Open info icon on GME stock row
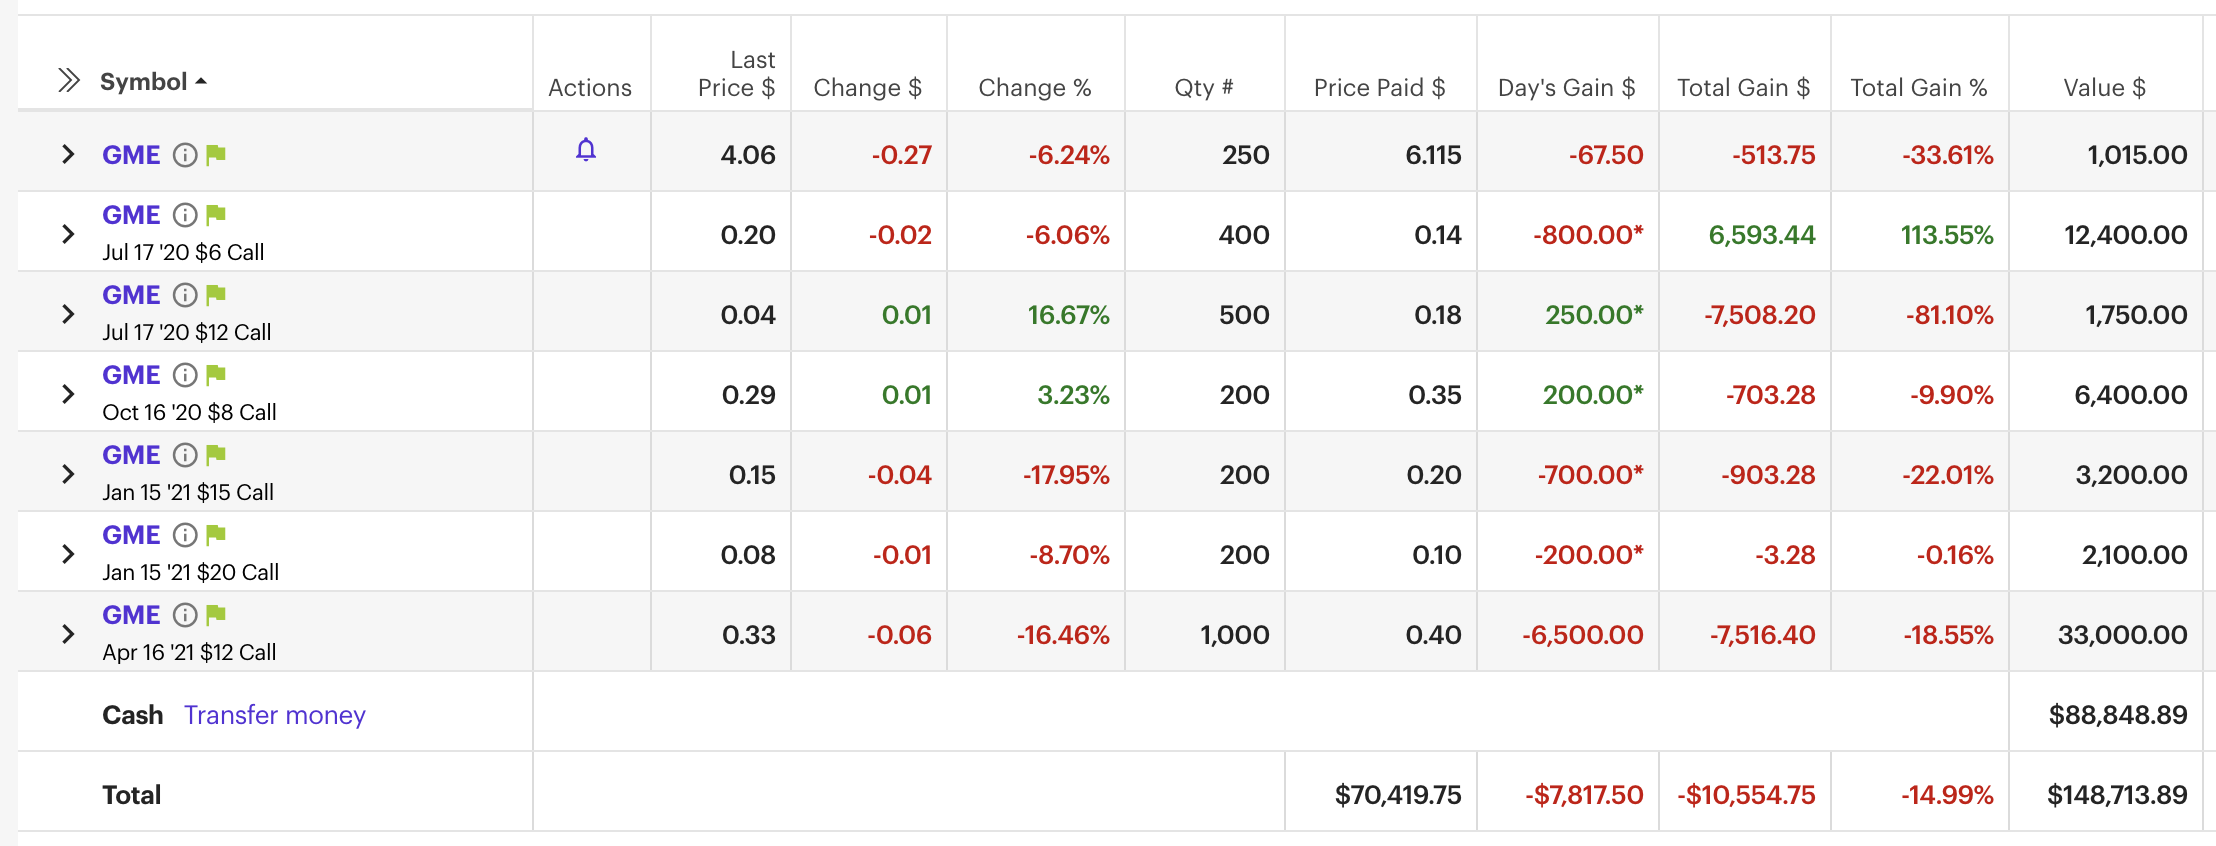The height and width of the screenshot is (846, 2216). click(185, 155)
